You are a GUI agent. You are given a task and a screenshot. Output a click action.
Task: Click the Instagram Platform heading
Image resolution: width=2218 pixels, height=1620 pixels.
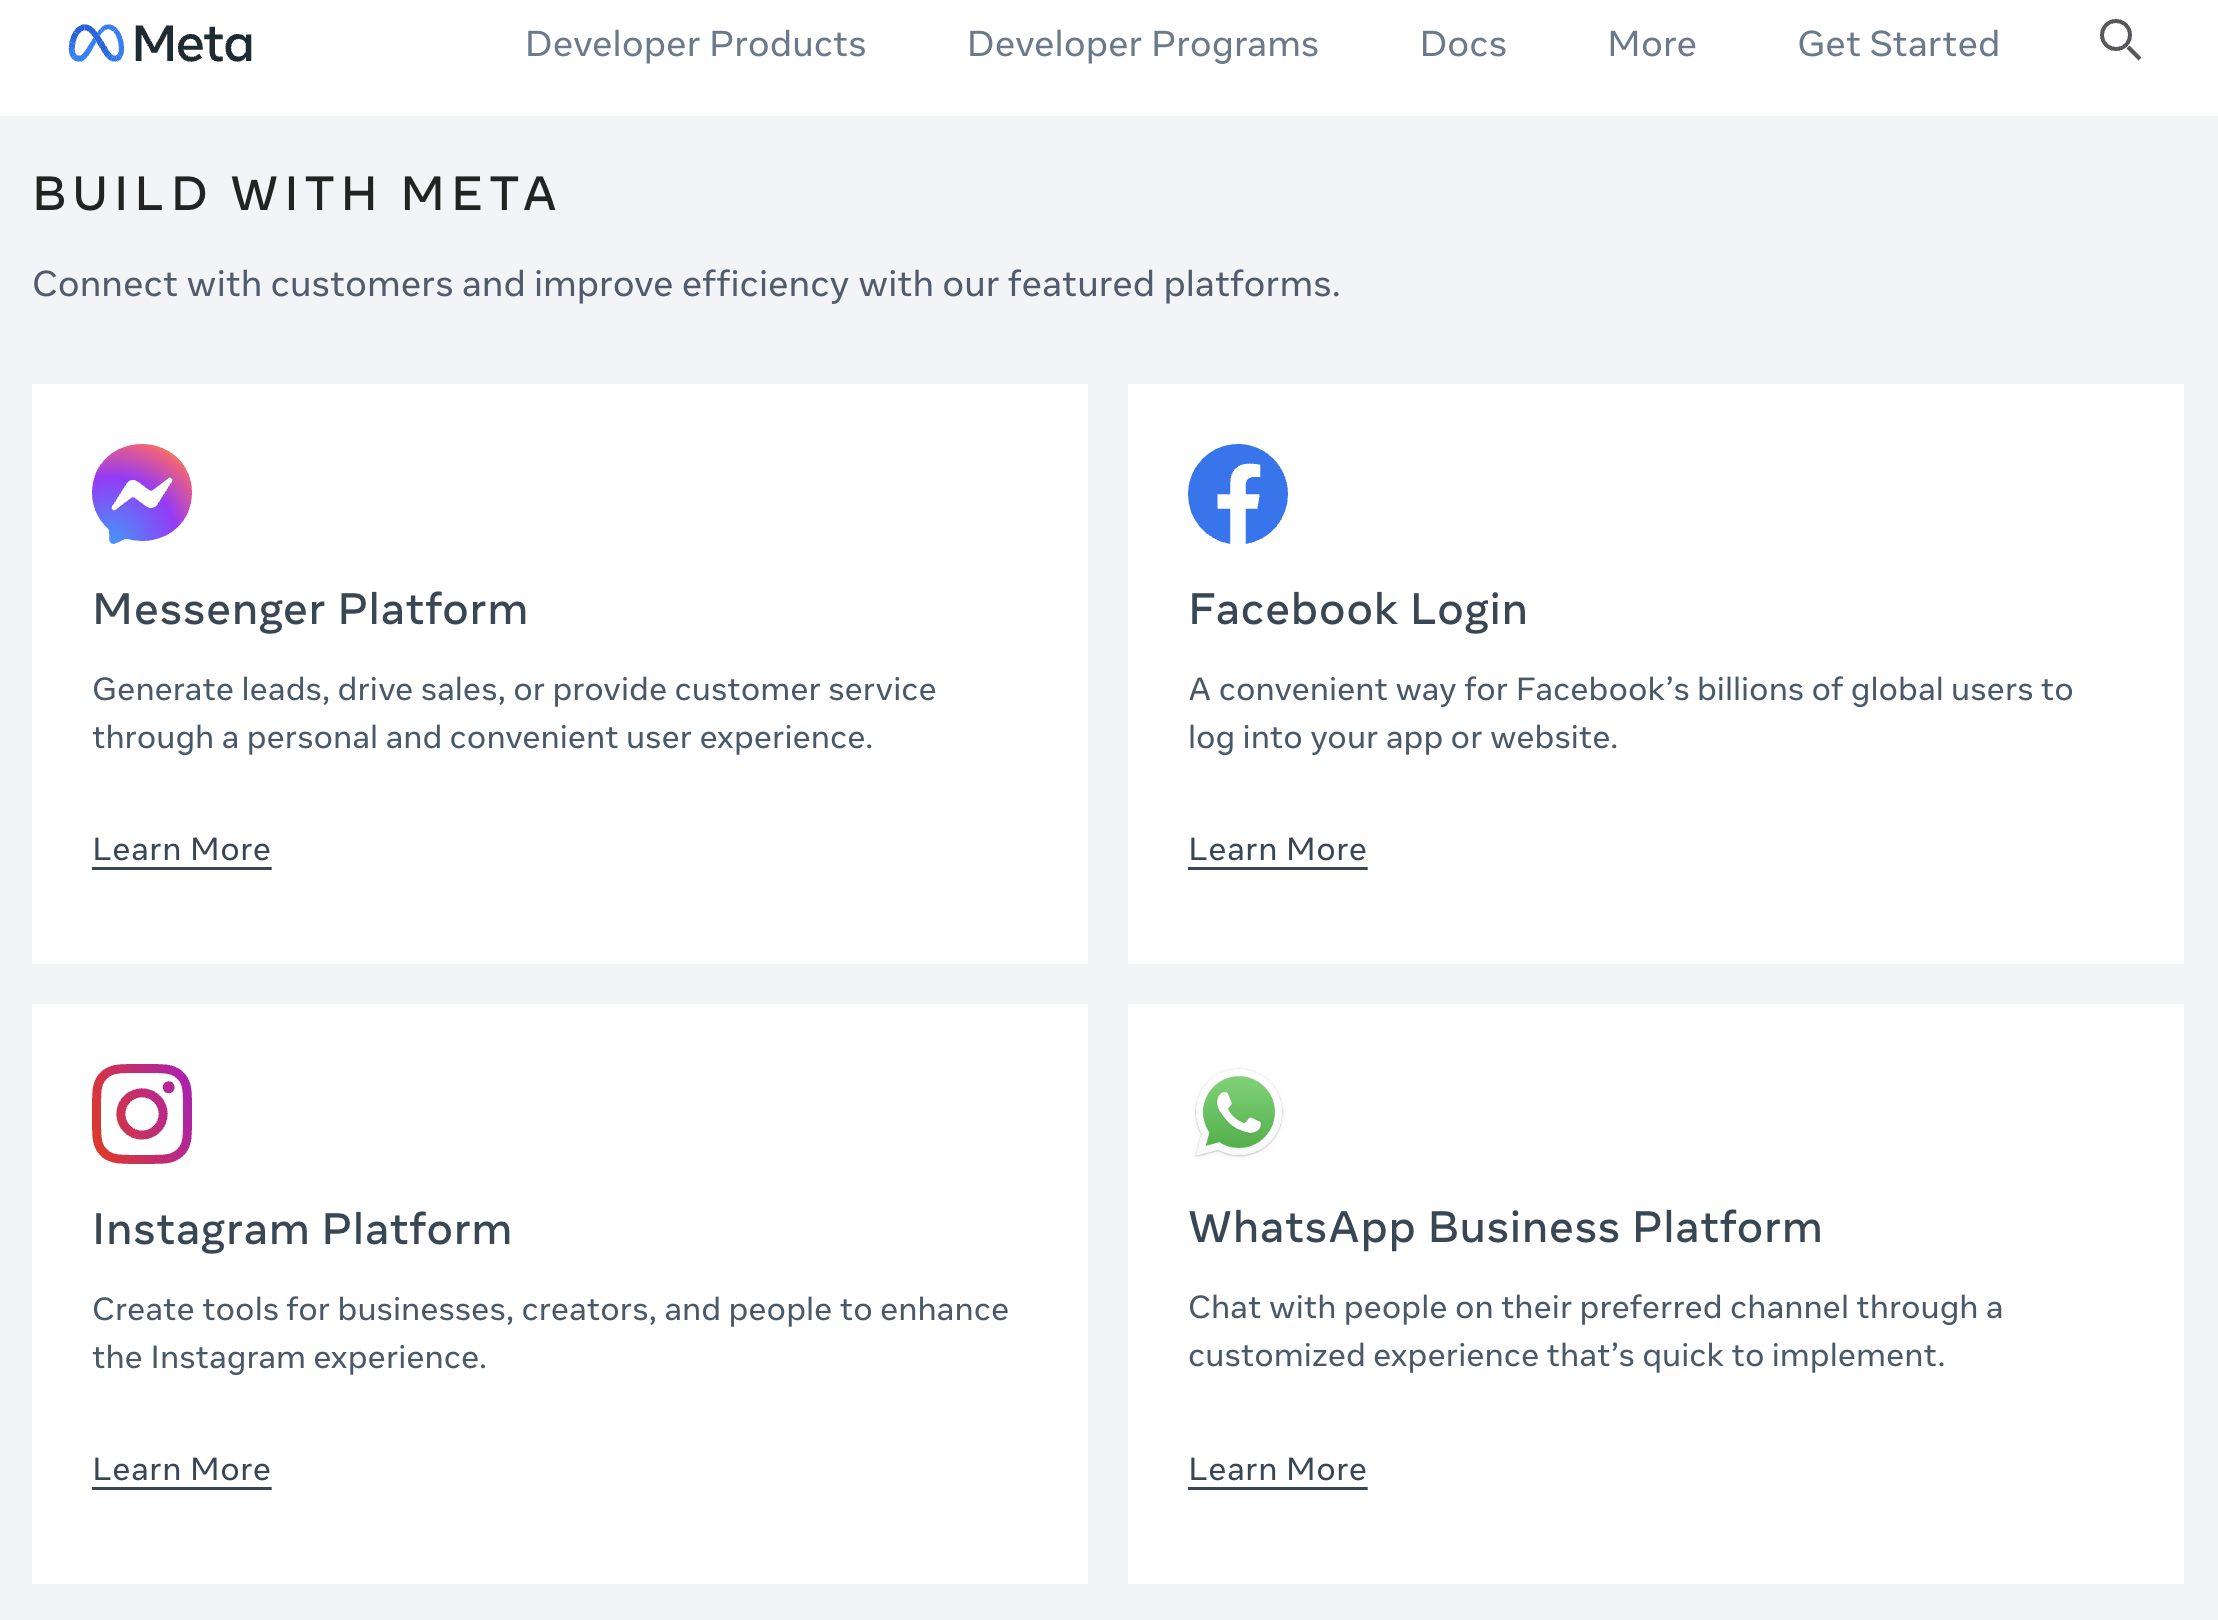click(x=302, y=1230)
